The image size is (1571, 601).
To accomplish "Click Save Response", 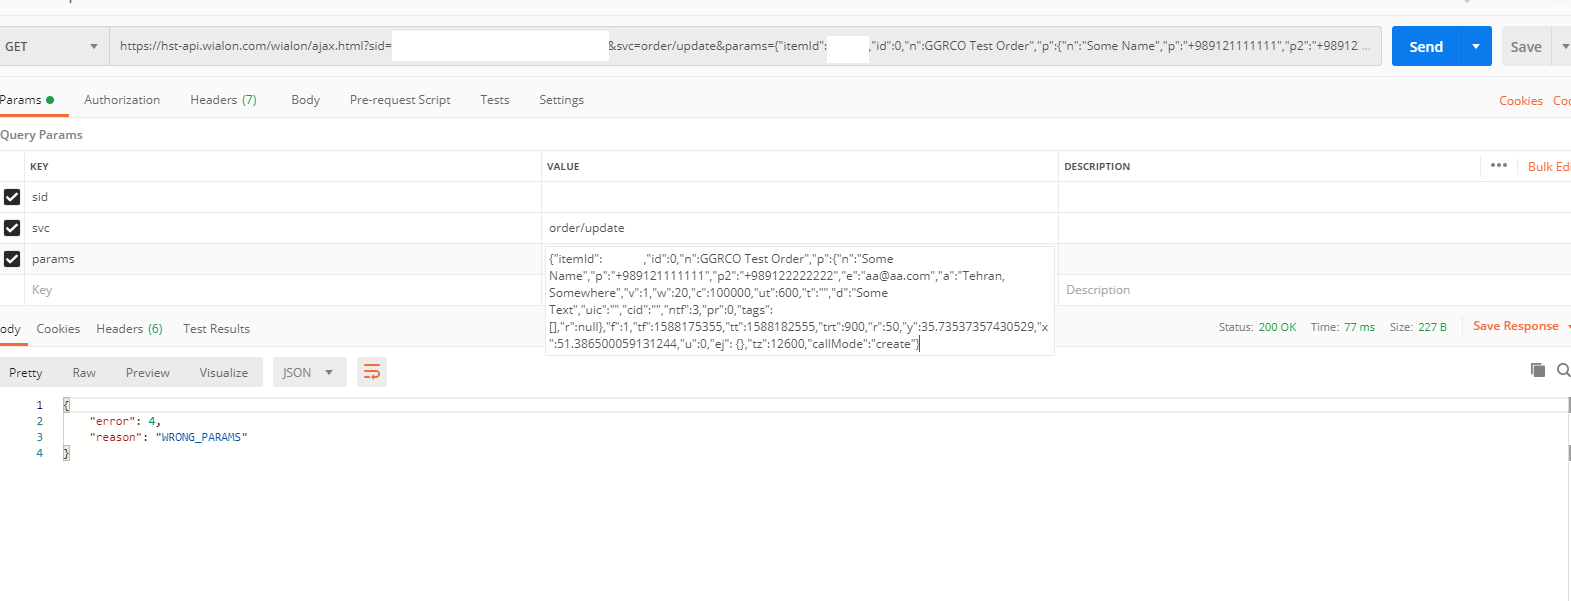I will click(1515, 326).
